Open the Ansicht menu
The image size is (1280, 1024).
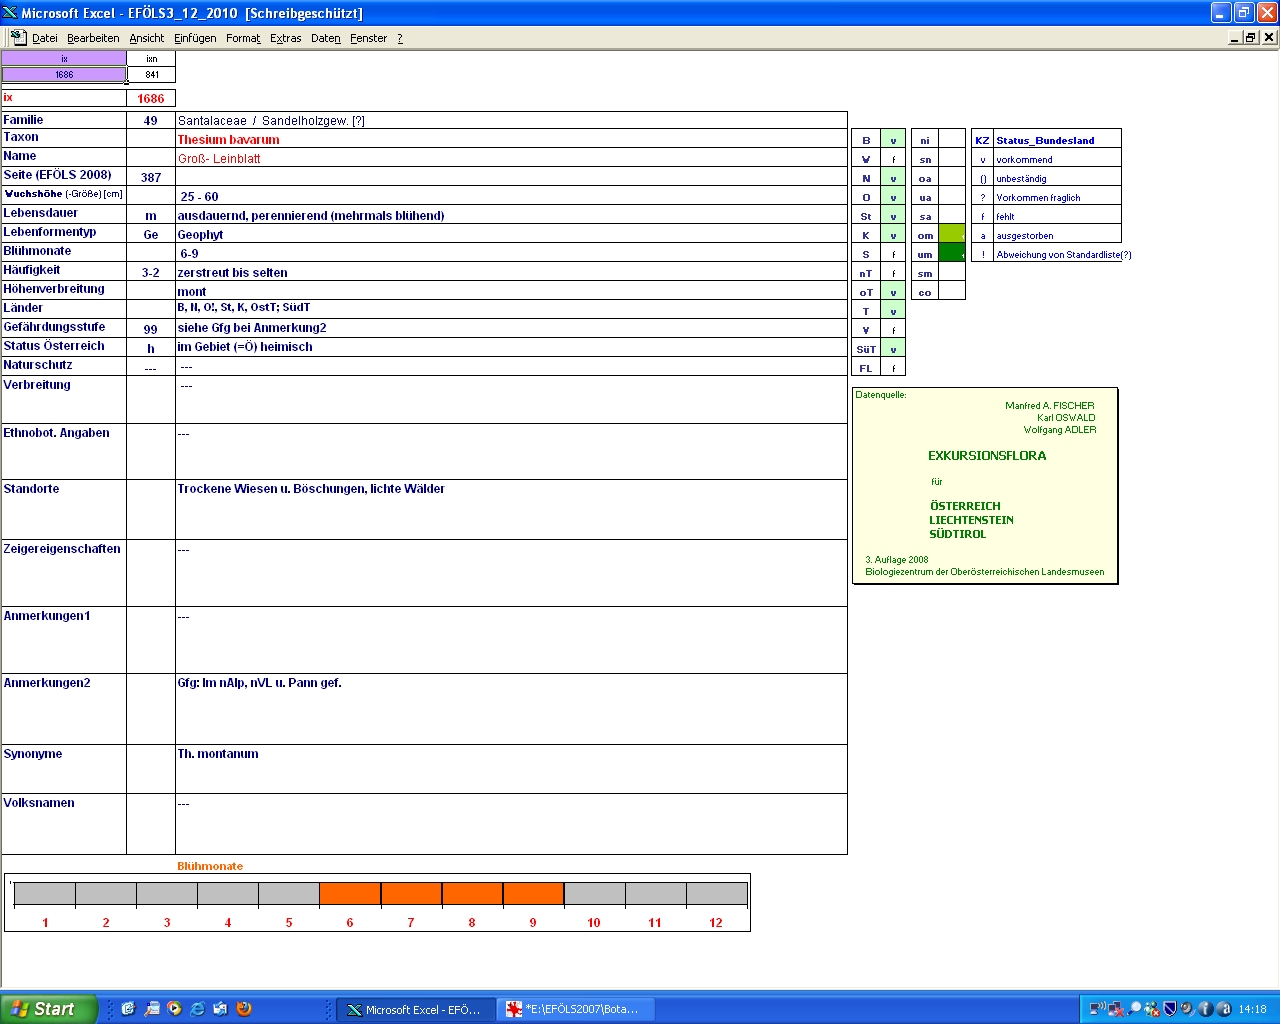coord(147,38)
